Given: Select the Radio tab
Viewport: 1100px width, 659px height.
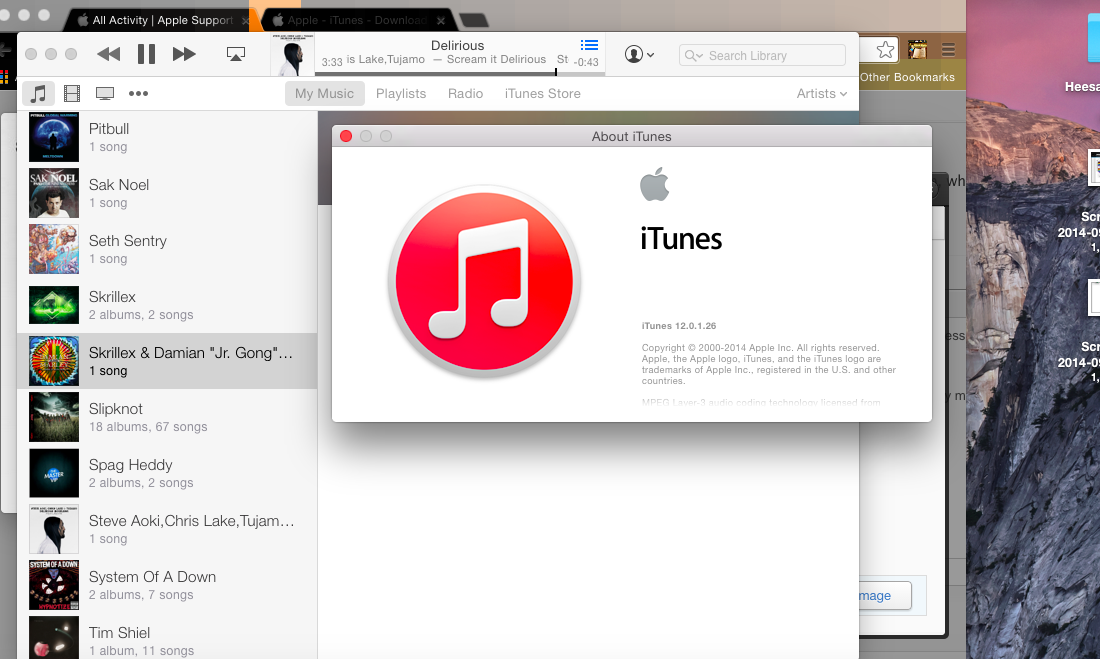Looking at the screenshot, I should coord(465,93).
